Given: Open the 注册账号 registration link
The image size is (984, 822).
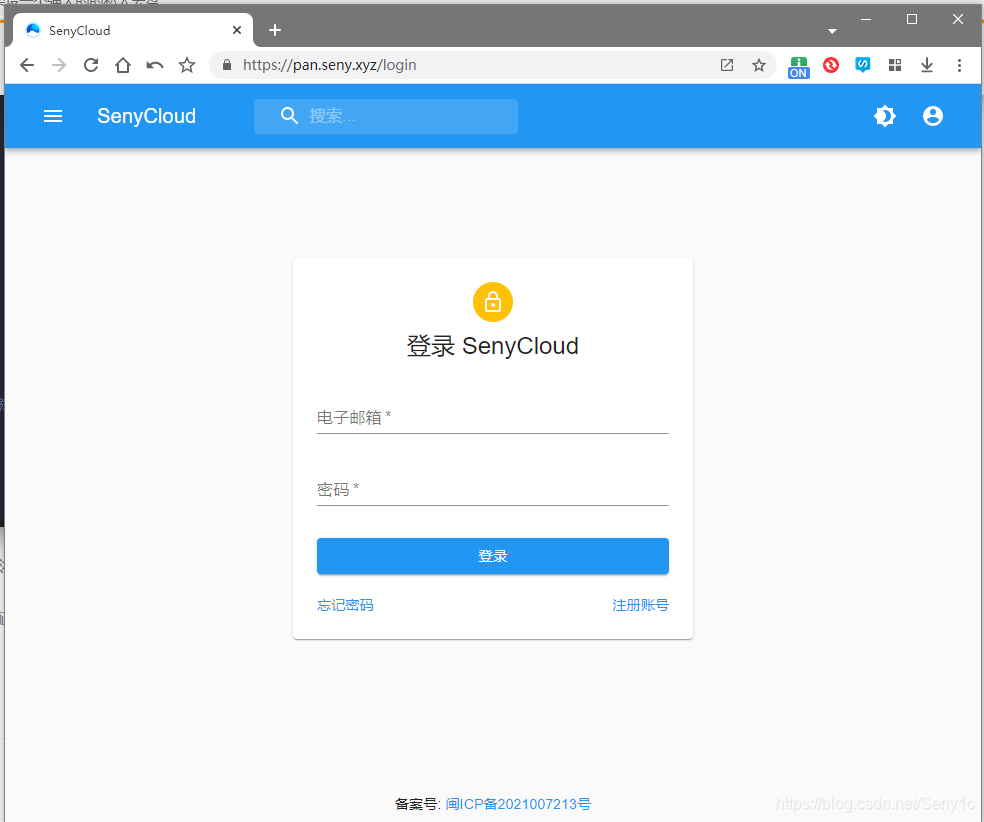Looking at the screenshot, I should click(x=640, y=605).
